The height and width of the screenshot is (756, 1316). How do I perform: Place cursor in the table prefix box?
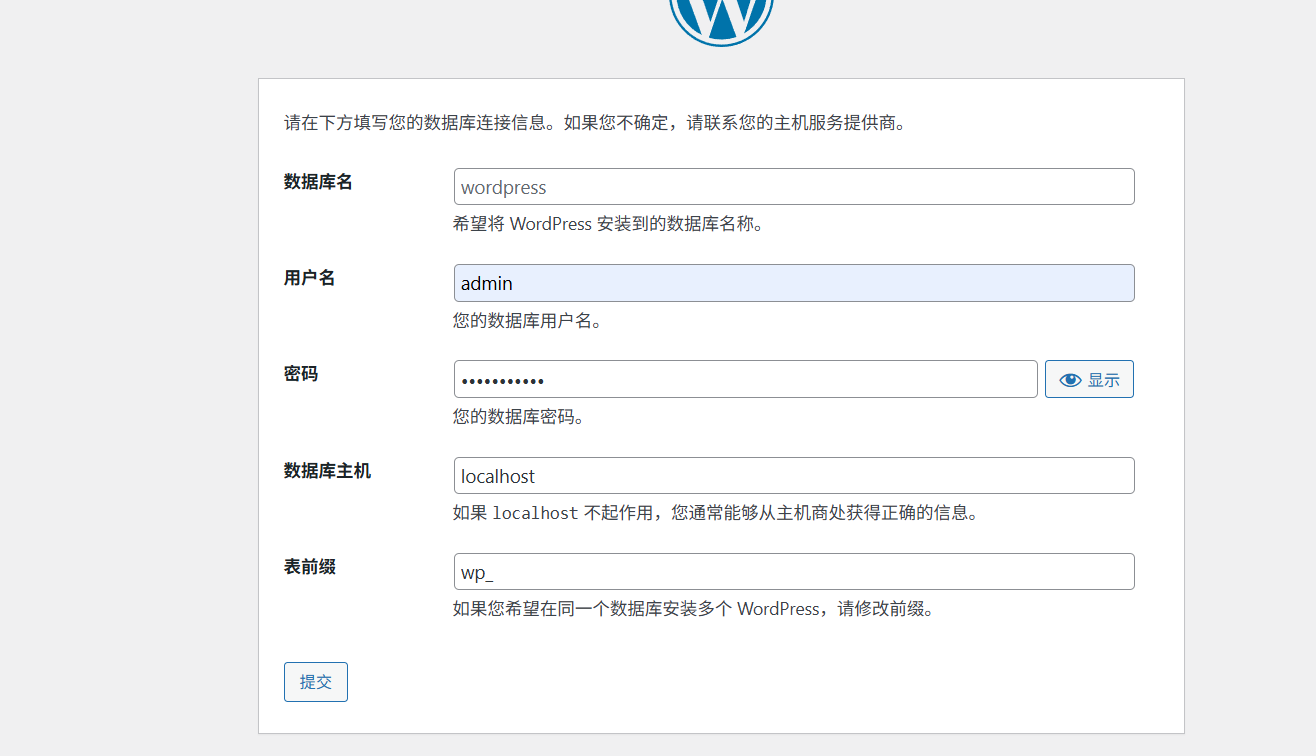coord(794,571)
